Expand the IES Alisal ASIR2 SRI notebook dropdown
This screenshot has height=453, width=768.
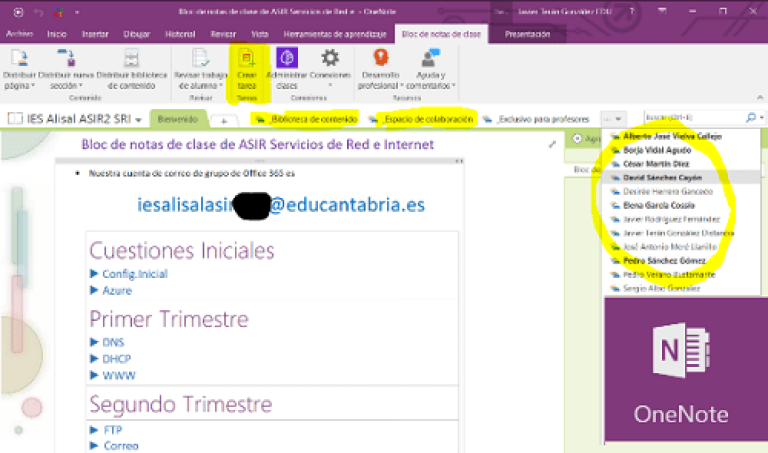139,119
